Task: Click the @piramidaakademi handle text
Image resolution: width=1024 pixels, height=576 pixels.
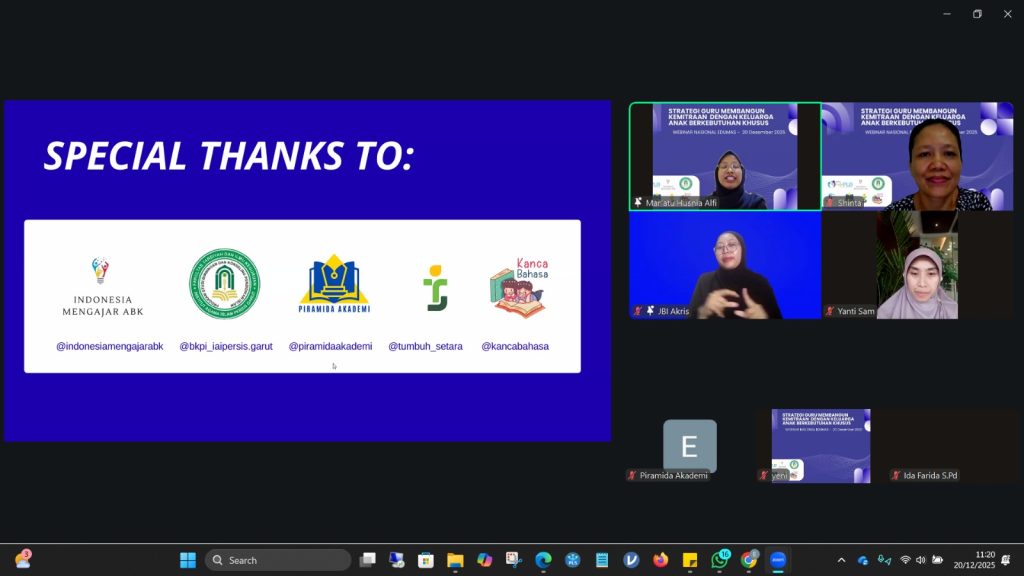Action: 330,346
